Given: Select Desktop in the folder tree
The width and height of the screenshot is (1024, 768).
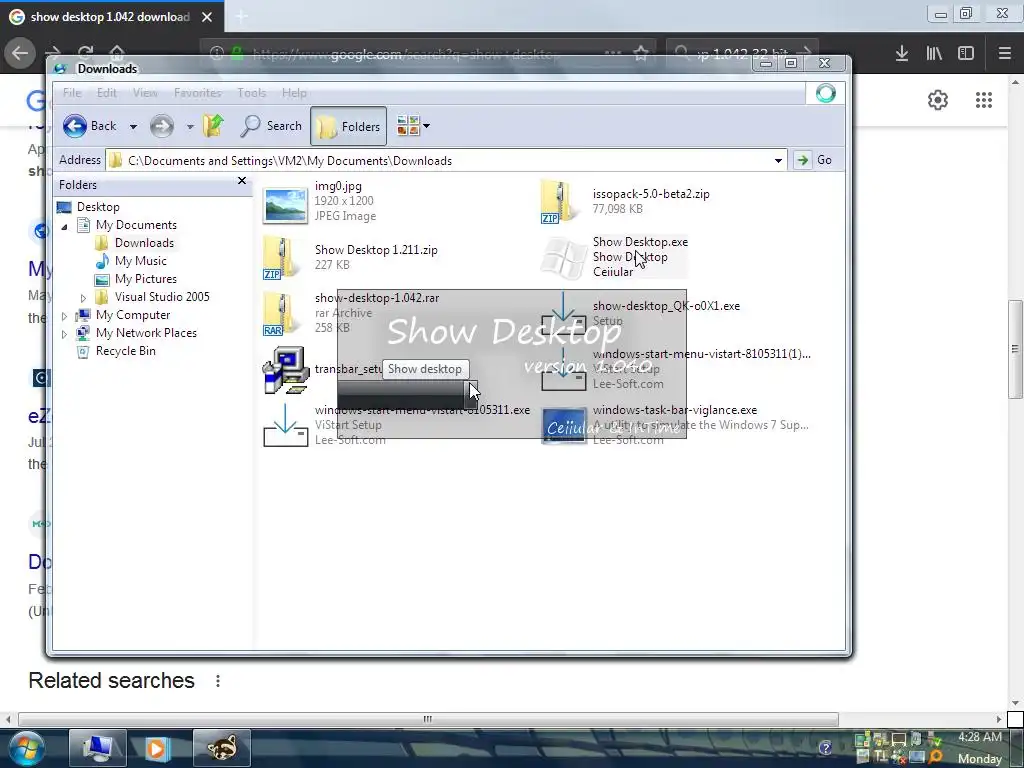Looking at the screenshot, I should (x=98, y=207).
